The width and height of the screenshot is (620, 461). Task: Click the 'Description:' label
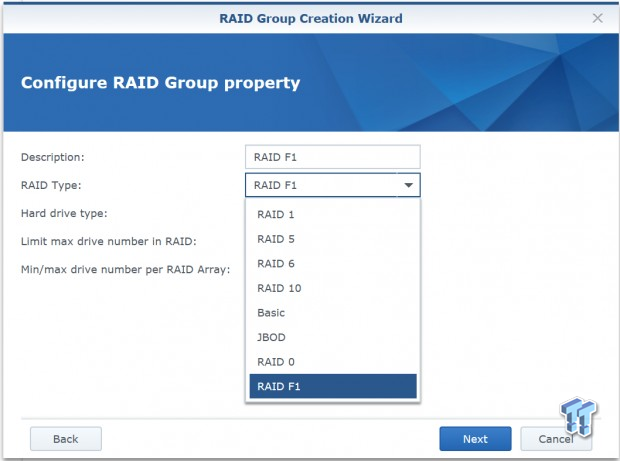(x=53, y=157)
